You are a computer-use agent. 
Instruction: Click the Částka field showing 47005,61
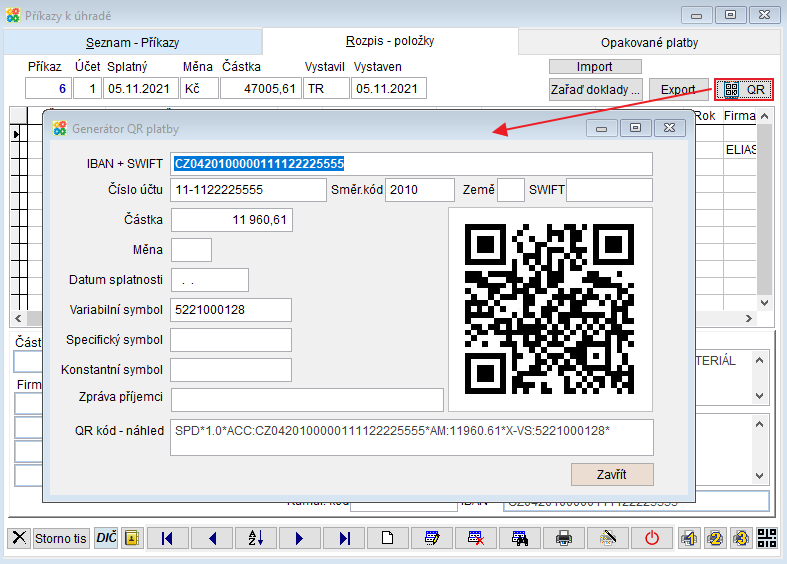[260, 88]
